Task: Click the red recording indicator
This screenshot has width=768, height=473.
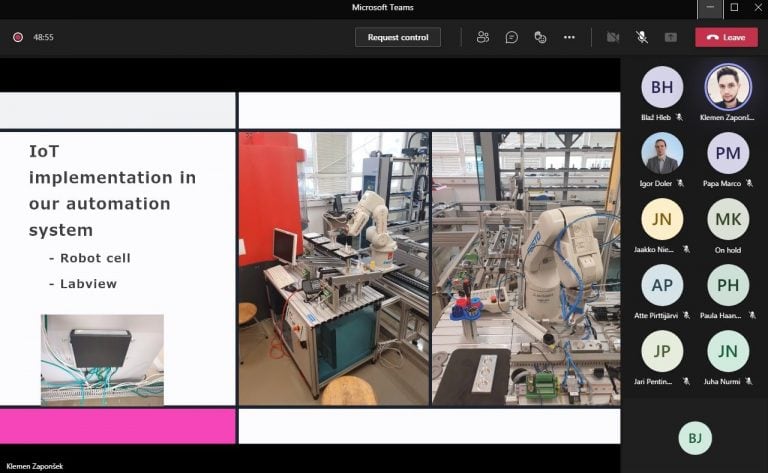Action: [x=18, y=37]
